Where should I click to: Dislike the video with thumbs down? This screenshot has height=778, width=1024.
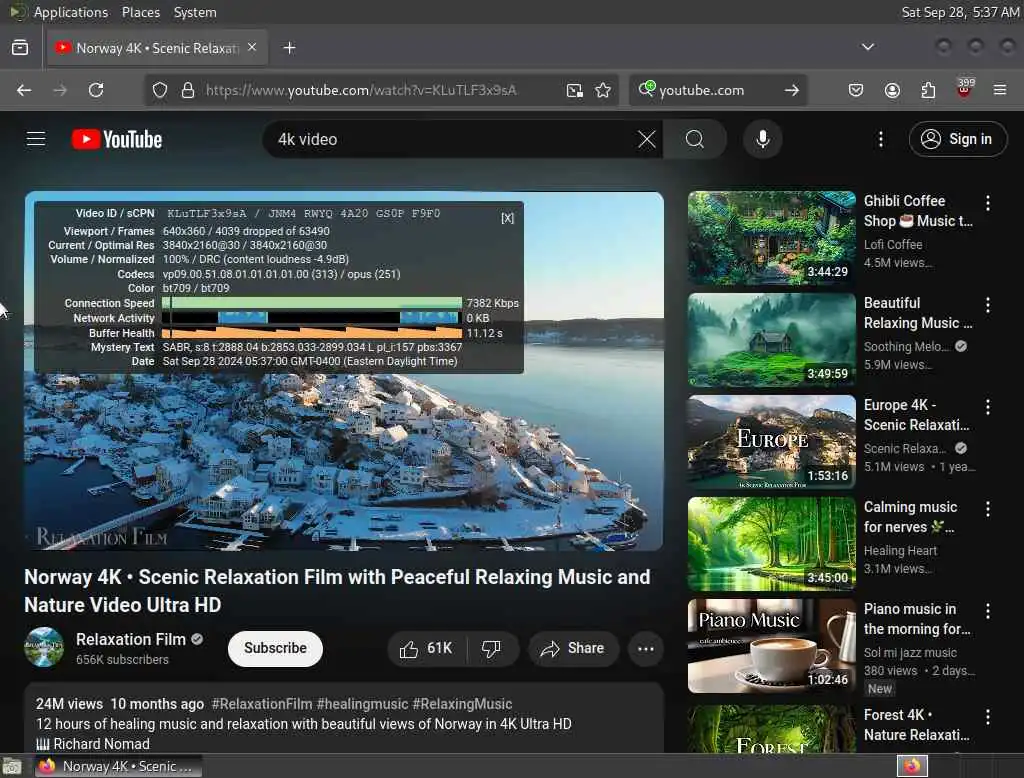[x=491, y=649]
